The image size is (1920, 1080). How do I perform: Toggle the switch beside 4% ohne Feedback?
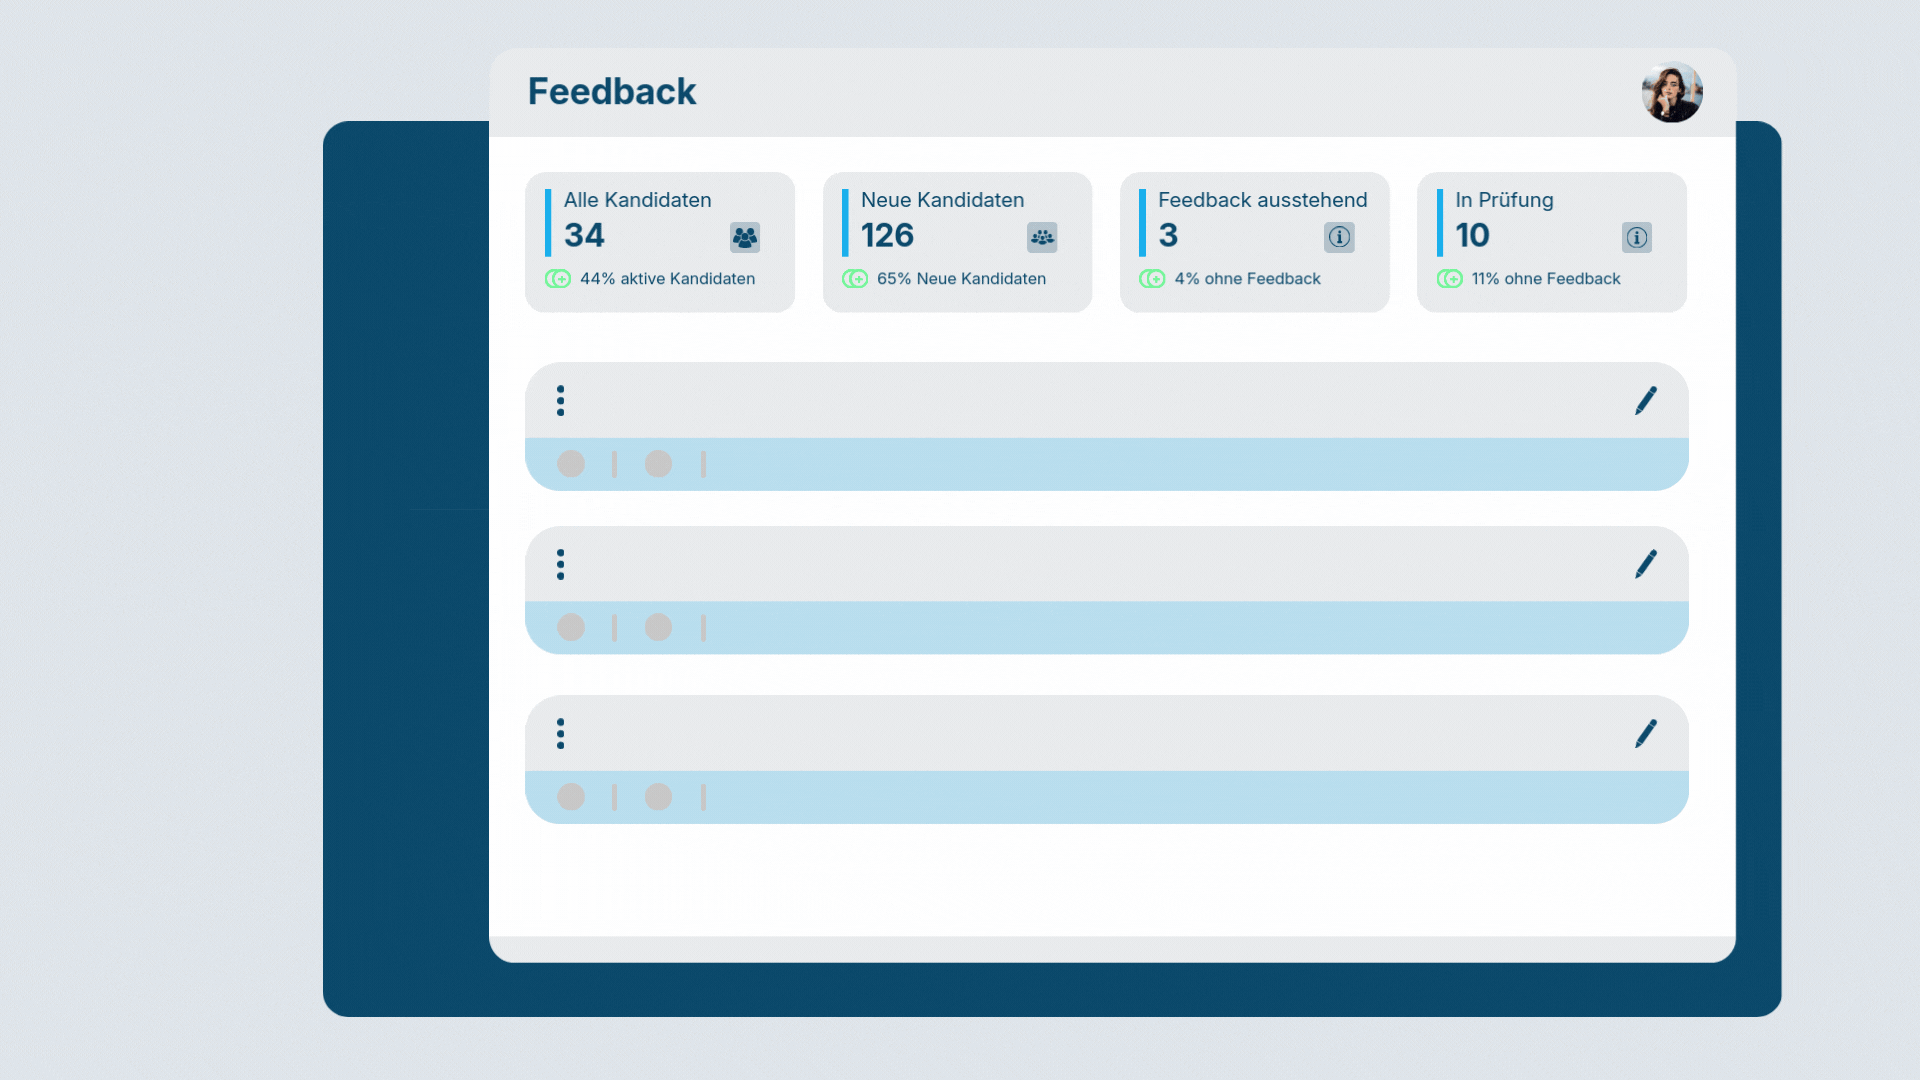[x=1152, y=279]
